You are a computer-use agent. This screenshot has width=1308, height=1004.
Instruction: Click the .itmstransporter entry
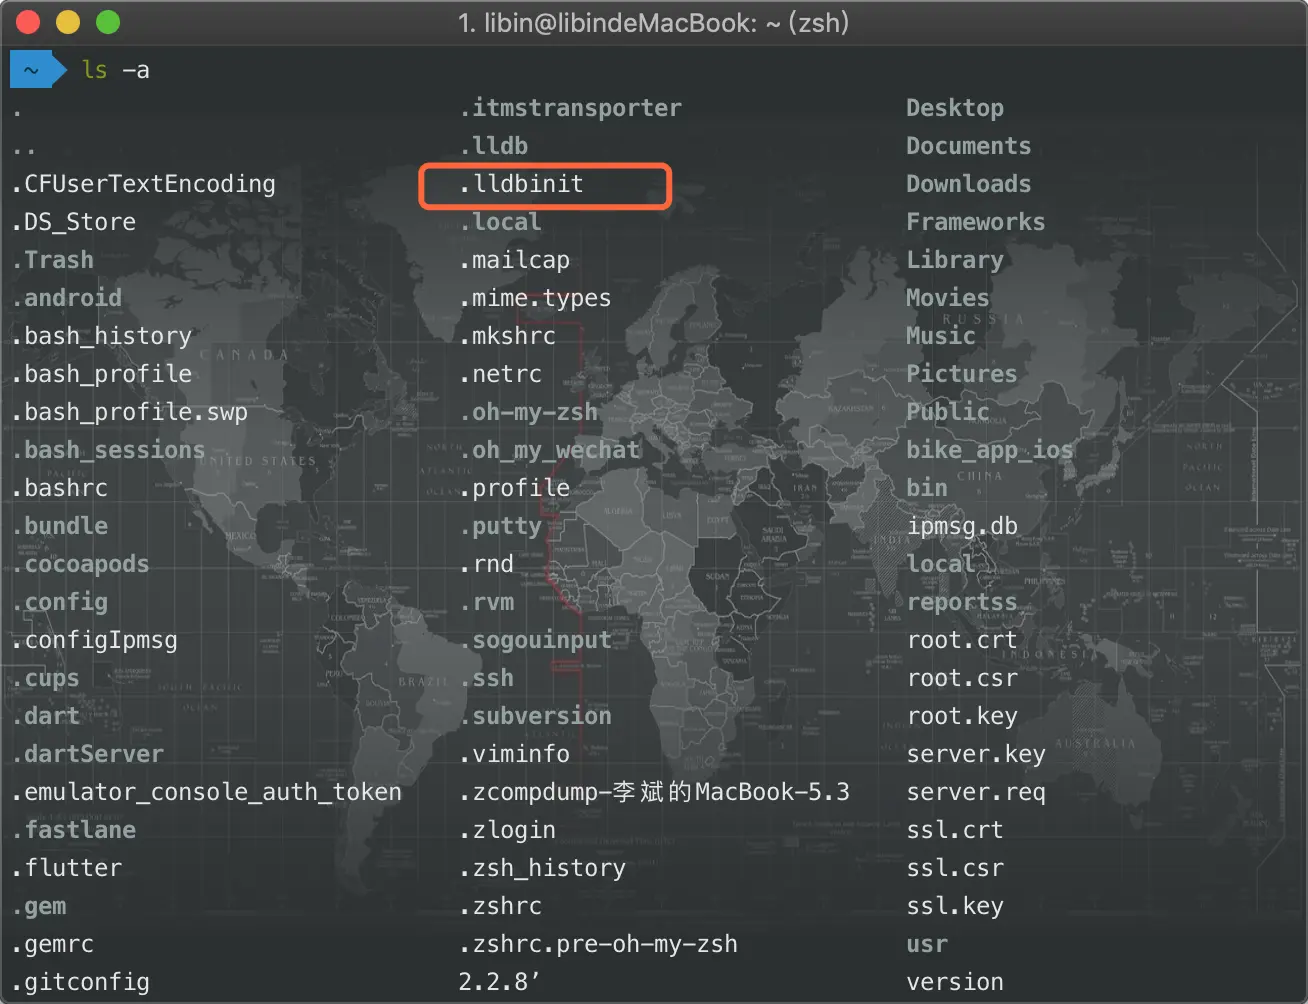coord(571,108)
